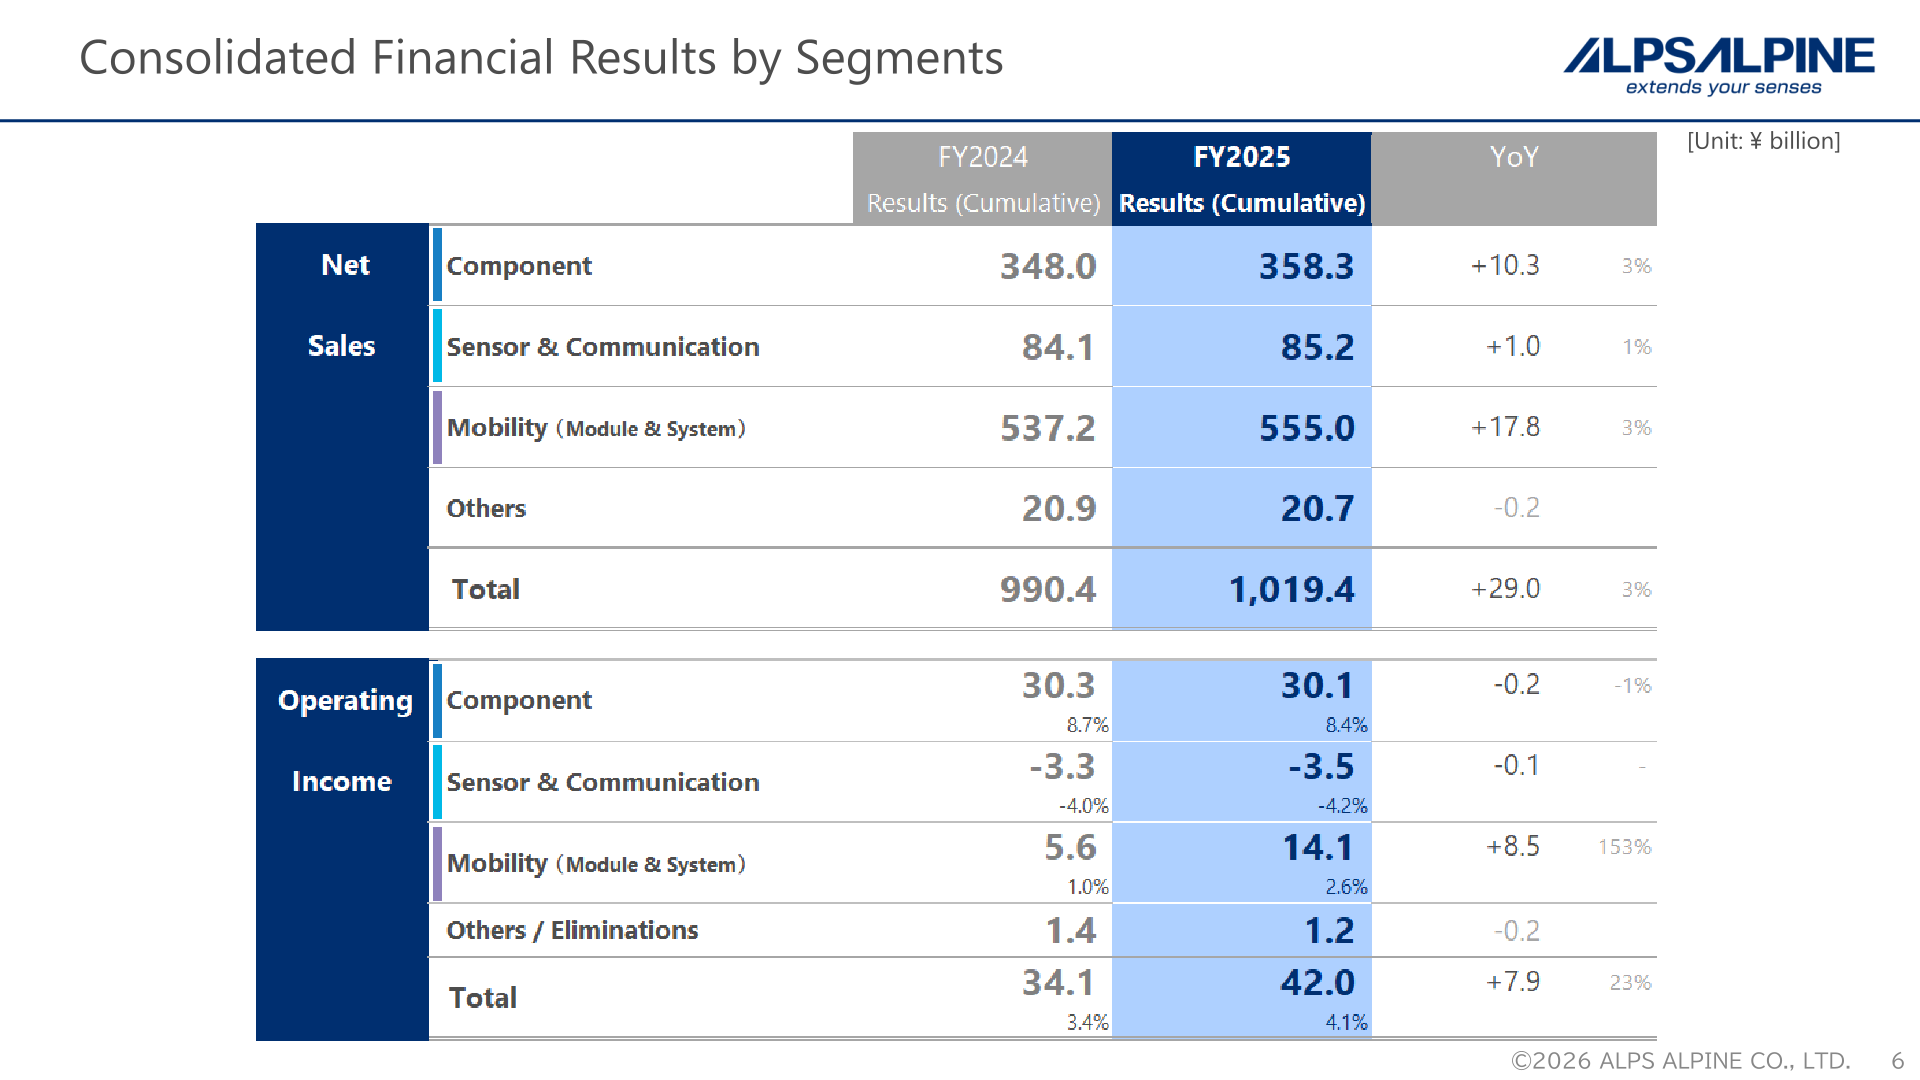Click the 4.1% total margin figure
Screen dimensions: 1920x1080
click(1347, 1023)
